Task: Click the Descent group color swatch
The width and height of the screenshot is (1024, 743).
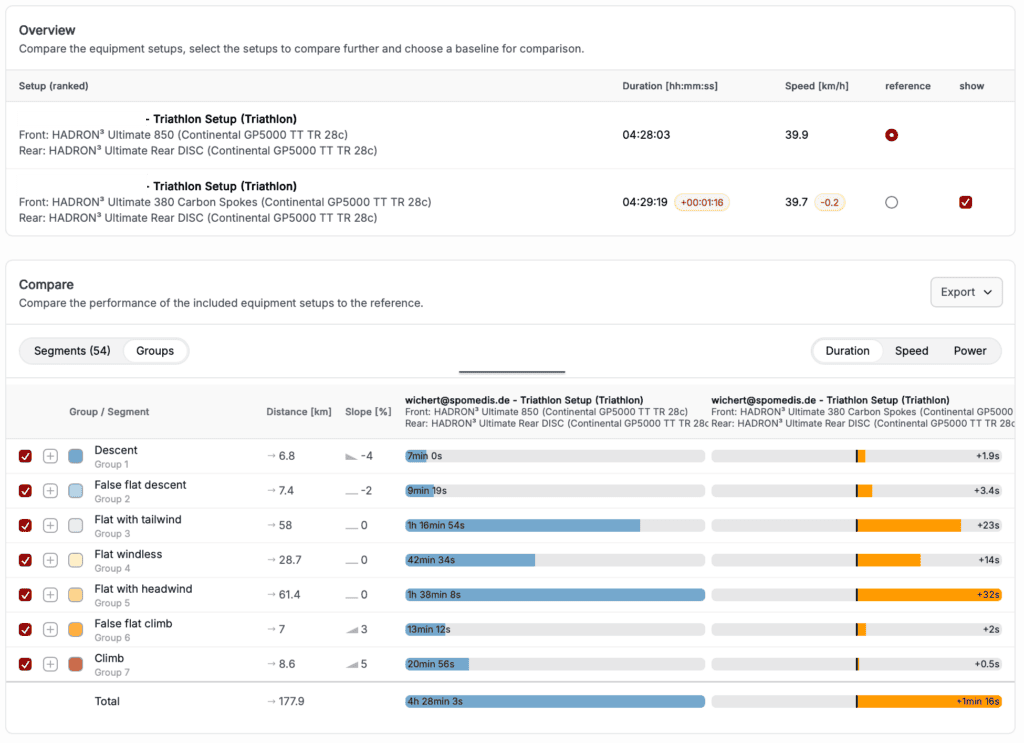Action: (x=76, y=456)
